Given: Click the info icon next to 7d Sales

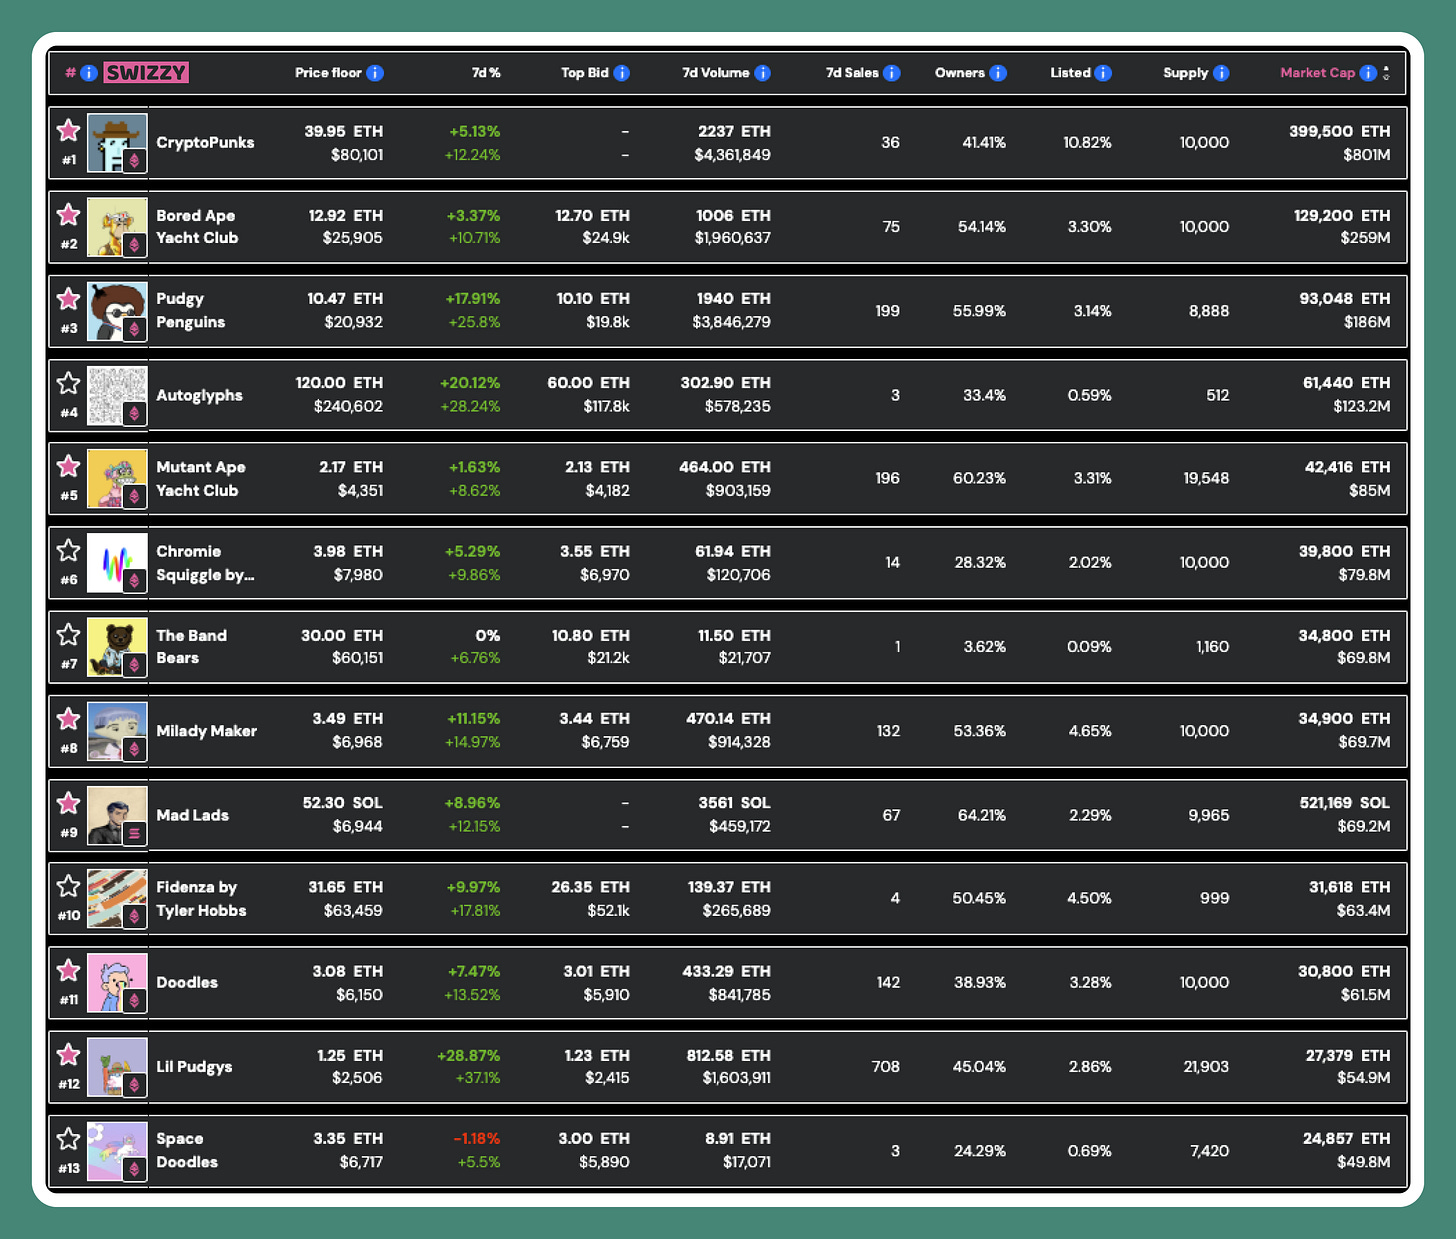Looking at the screenshot, I should click(891, 73).
